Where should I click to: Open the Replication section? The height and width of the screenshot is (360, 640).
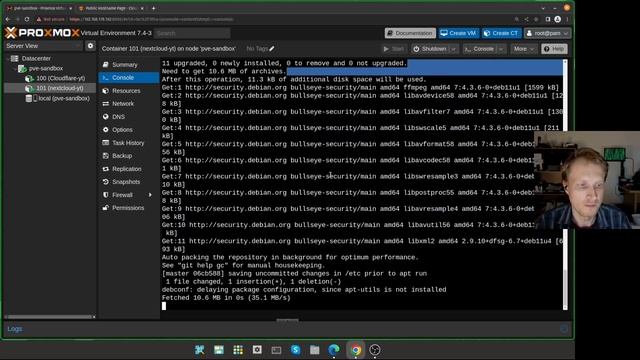(128, 169)
